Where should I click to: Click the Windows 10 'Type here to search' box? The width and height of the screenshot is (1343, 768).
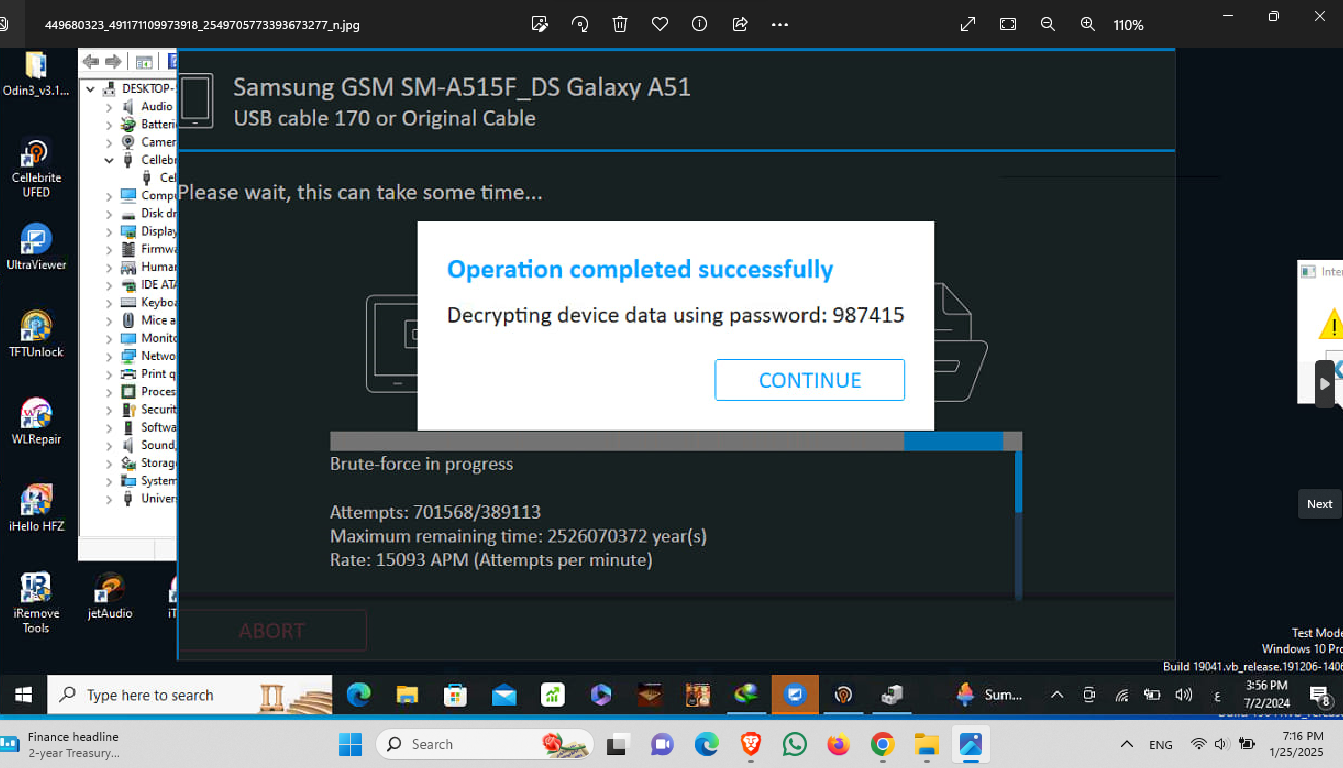(x=190, y=695)
